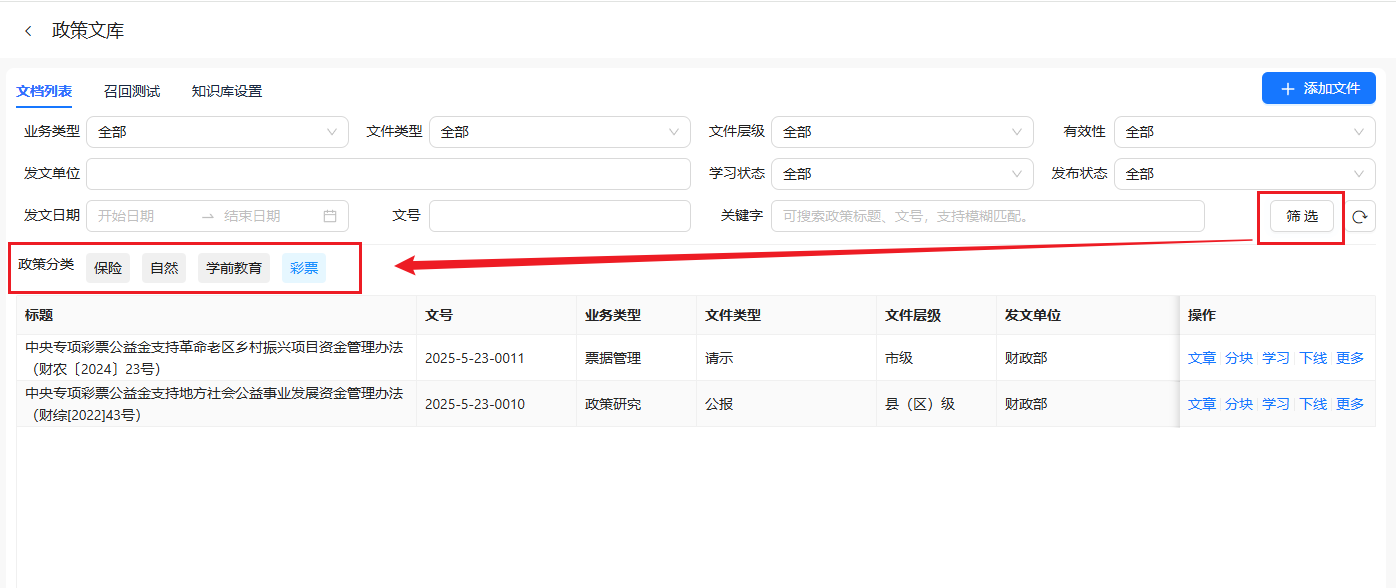1396x588 pixels.
Task: Expand the 业务类型 dropdown
Action: click(217, 132)
